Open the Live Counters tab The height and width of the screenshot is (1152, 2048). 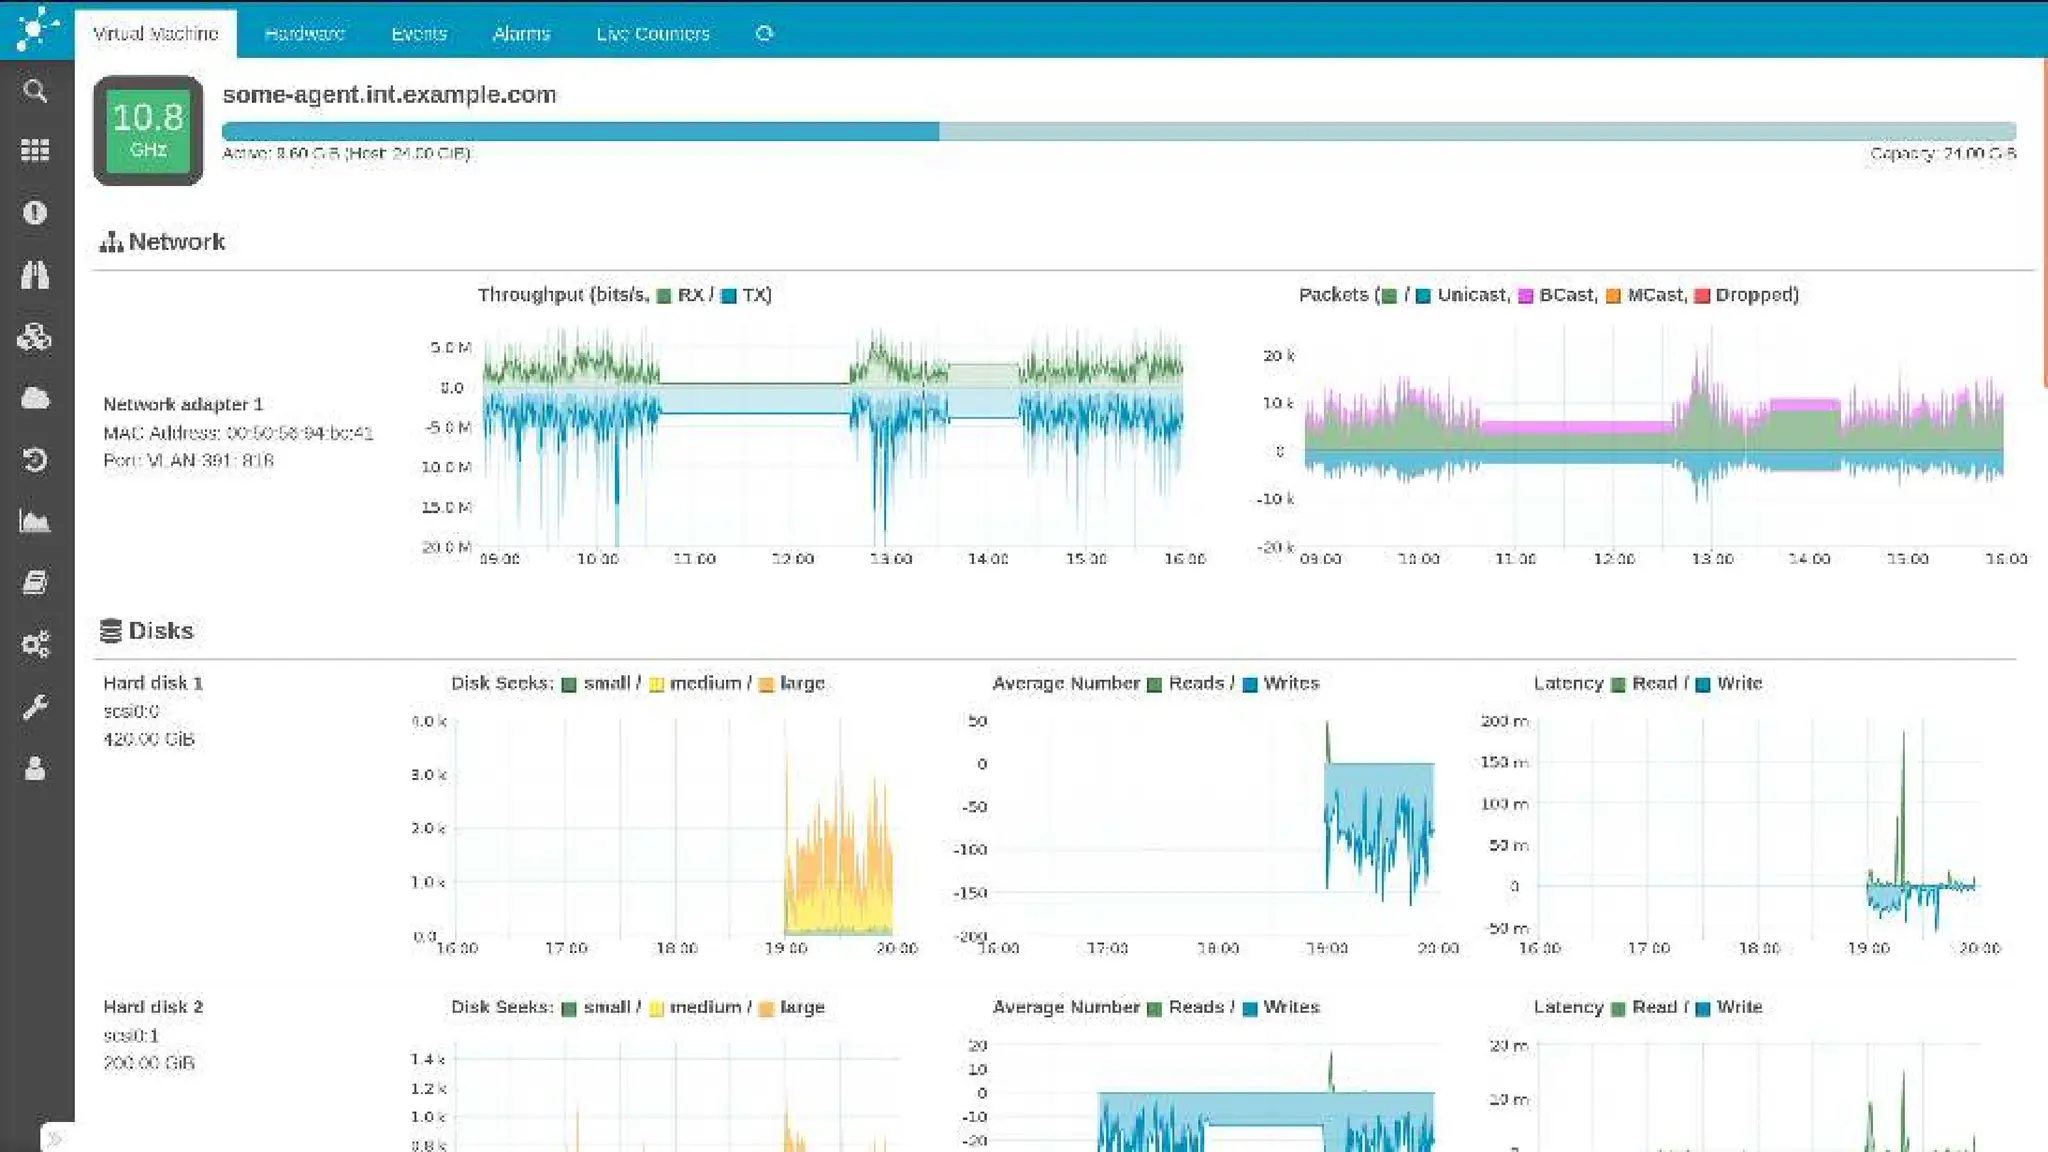click(652, 33)
